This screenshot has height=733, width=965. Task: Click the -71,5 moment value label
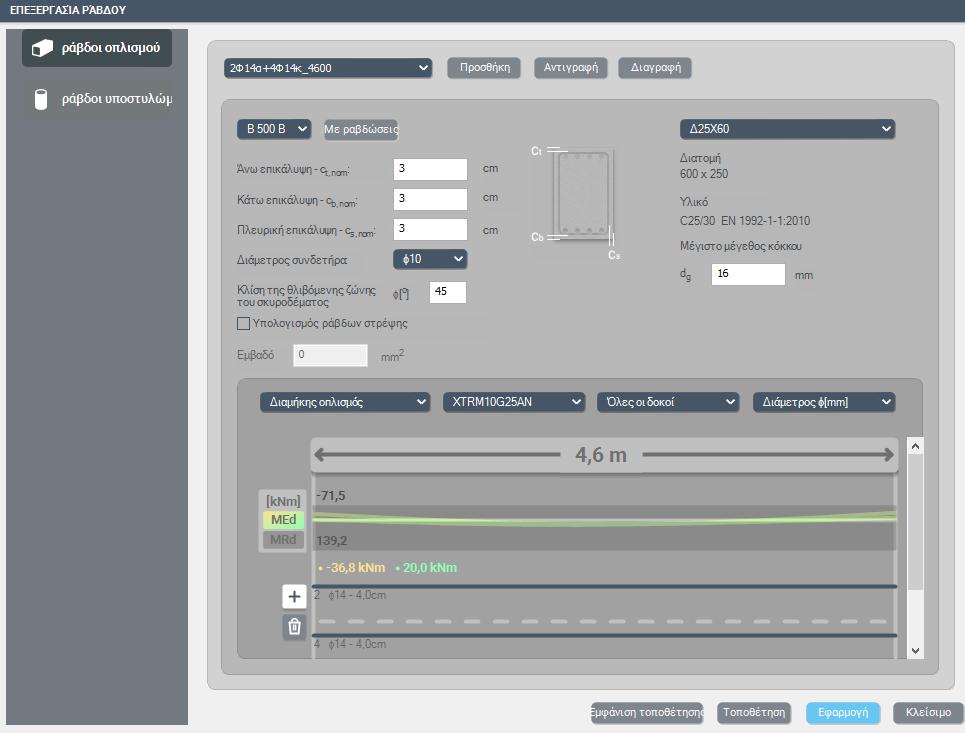pos(330,495)
